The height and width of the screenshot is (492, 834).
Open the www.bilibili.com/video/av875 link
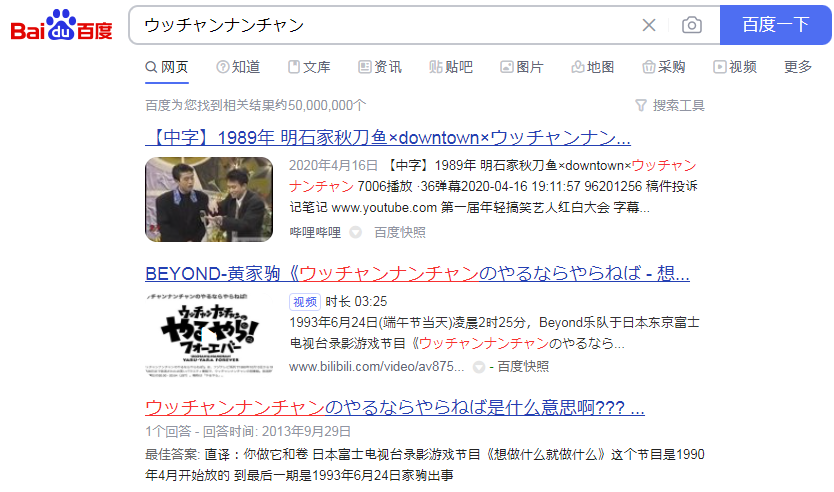coord(377,366)
